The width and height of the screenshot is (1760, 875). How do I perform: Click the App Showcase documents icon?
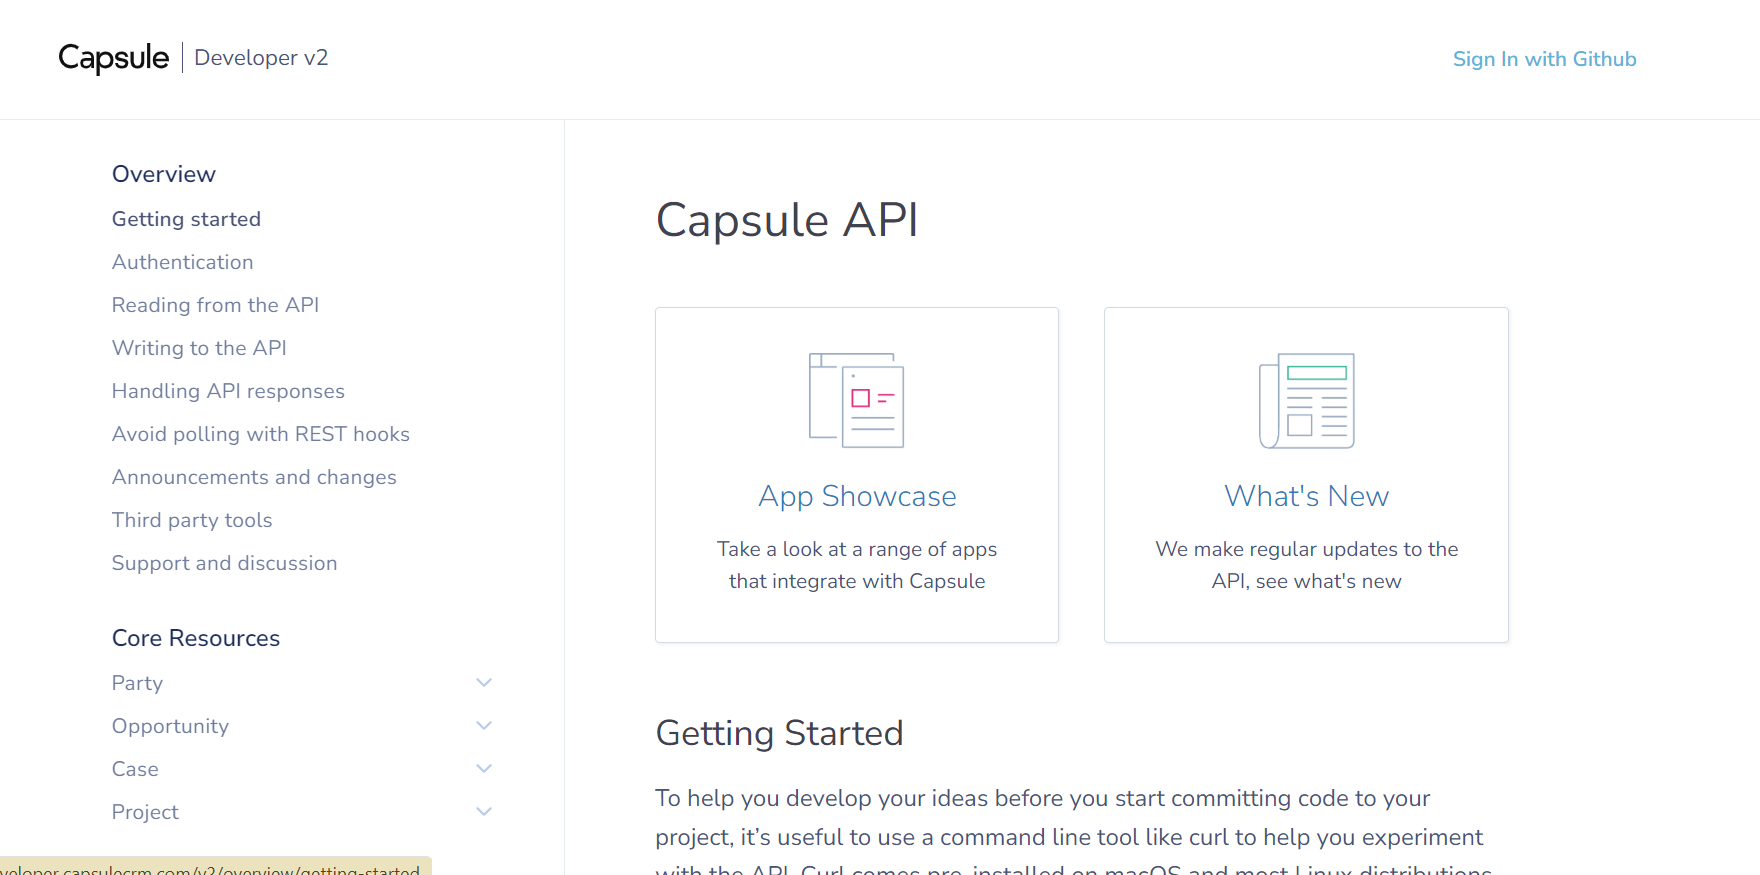point(856,400)
